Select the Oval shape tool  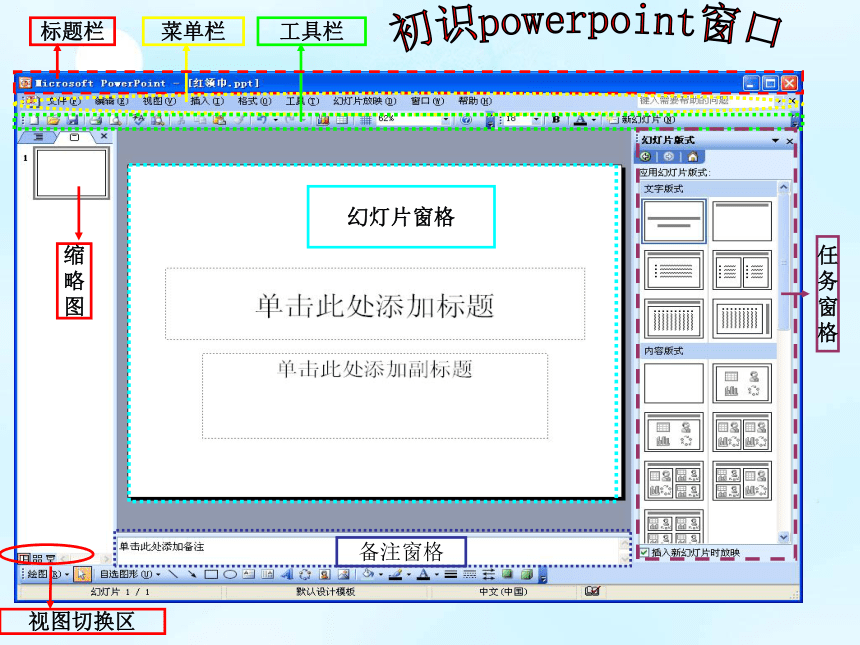click(x=230, y=574)
